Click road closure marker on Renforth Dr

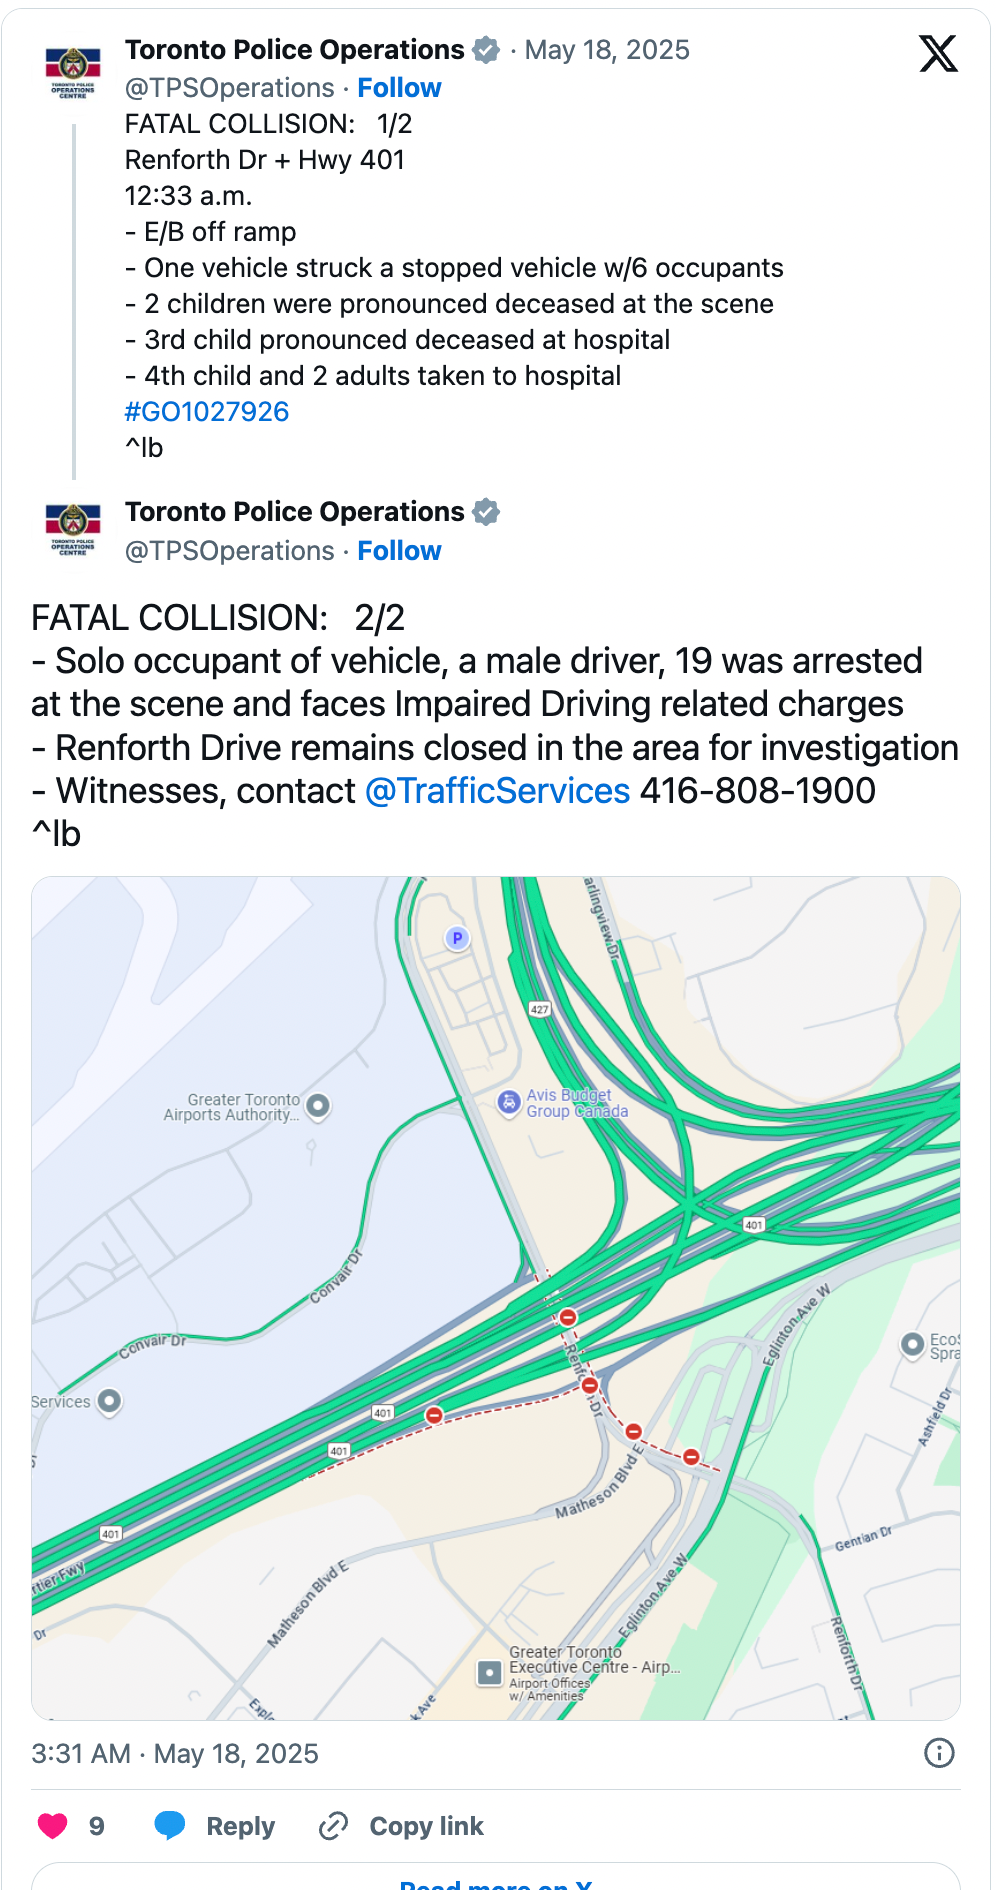pos(590,1385)
